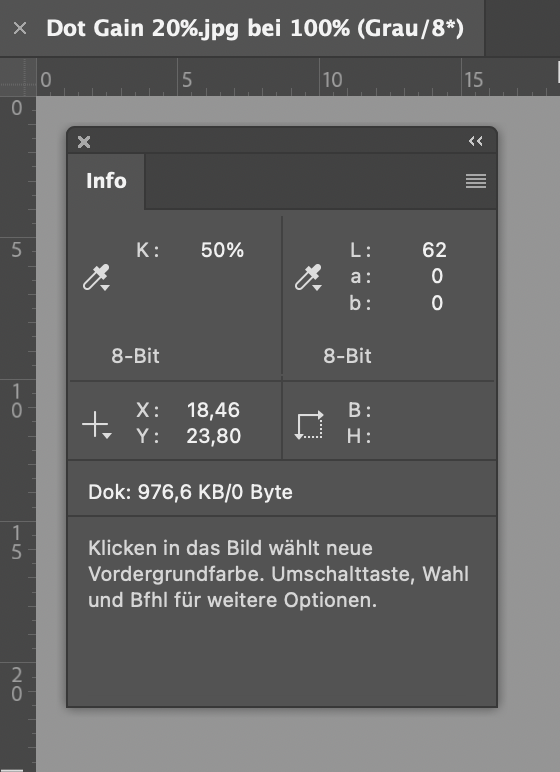Image resolution: width=560 pixels, height=772 pixels.
Task: Click the first eyedropper icon beside K value
Action: pos(96,278)
